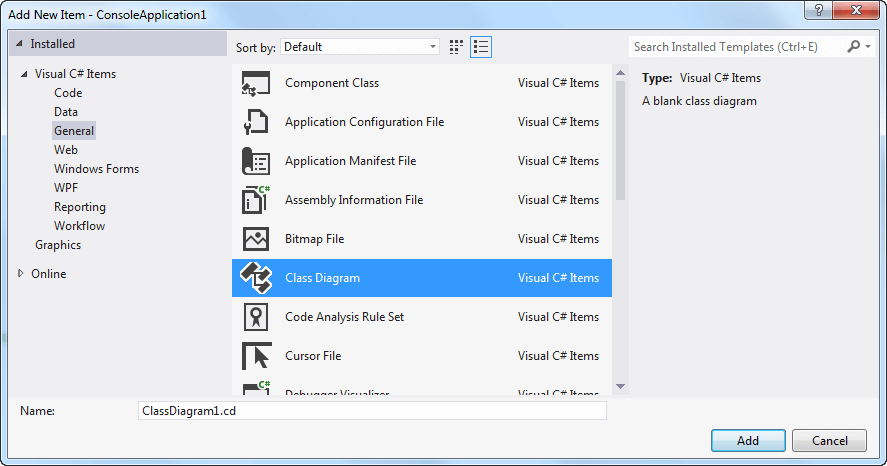The image size is (887, 466).
Task: Click the 'Assembly Information File' name
Action: coord(354,200)
